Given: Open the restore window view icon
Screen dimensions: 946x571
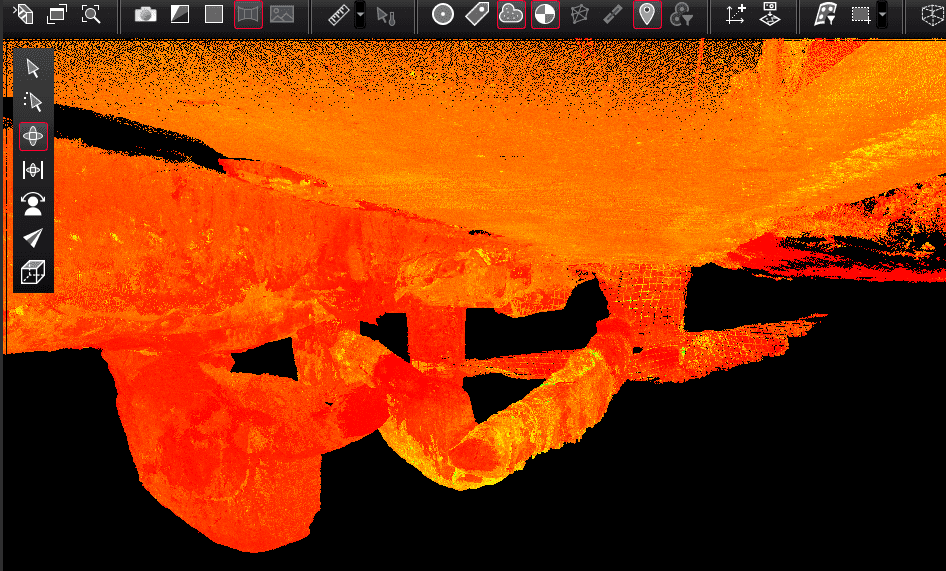Looking at the screenshot, I should click(x=58, y=14).
